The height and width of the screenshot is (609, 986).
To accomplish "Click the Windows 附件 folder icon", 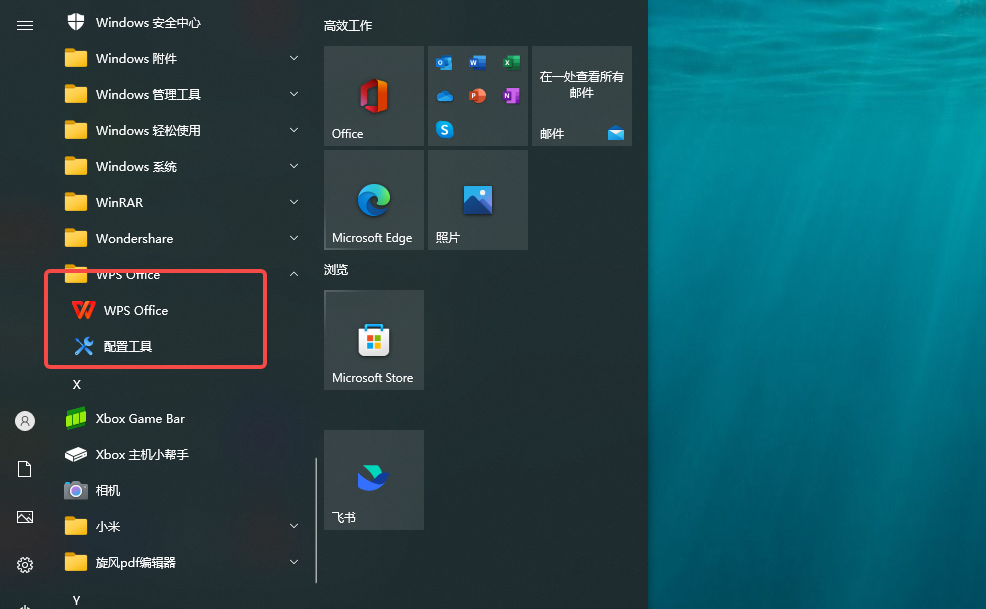I will 75,58.
